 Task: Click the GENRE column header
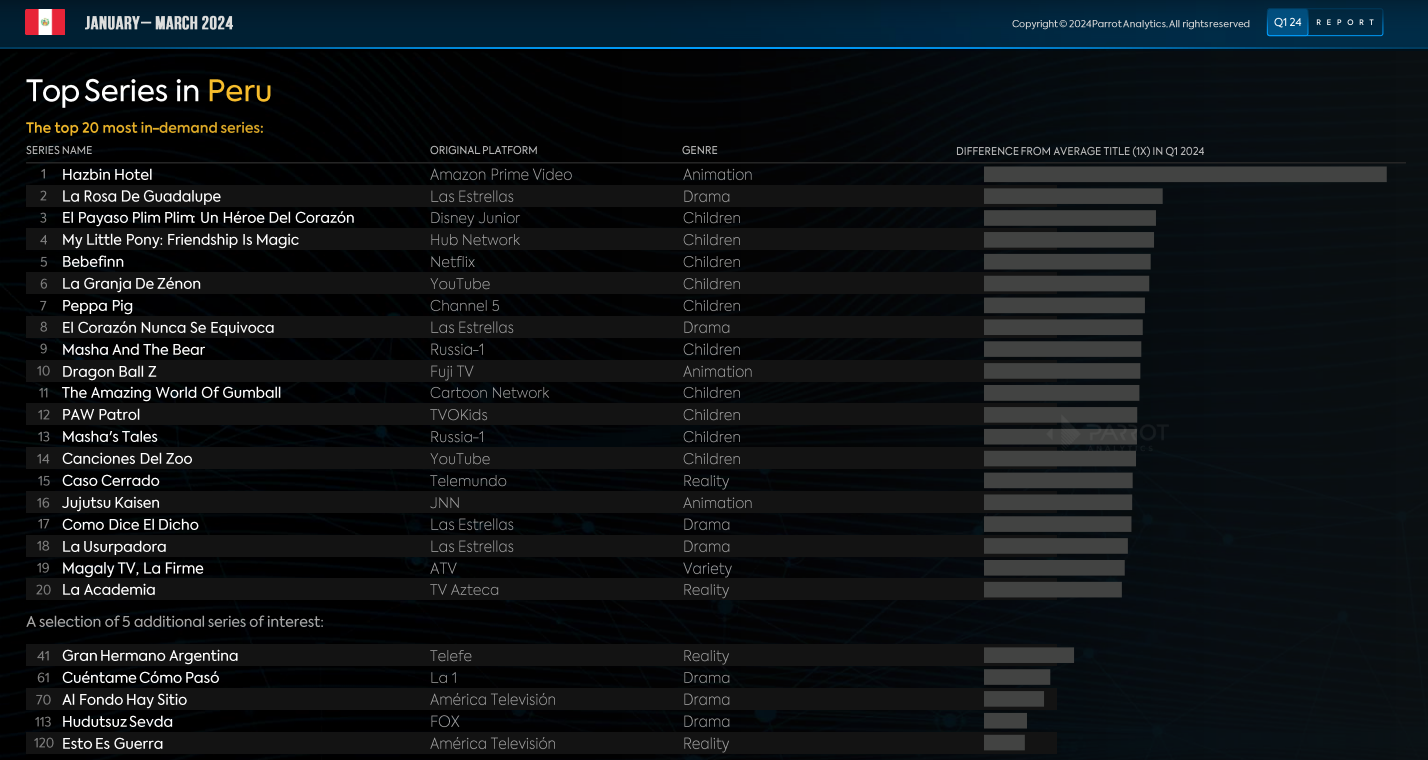(x=700, y=151)
